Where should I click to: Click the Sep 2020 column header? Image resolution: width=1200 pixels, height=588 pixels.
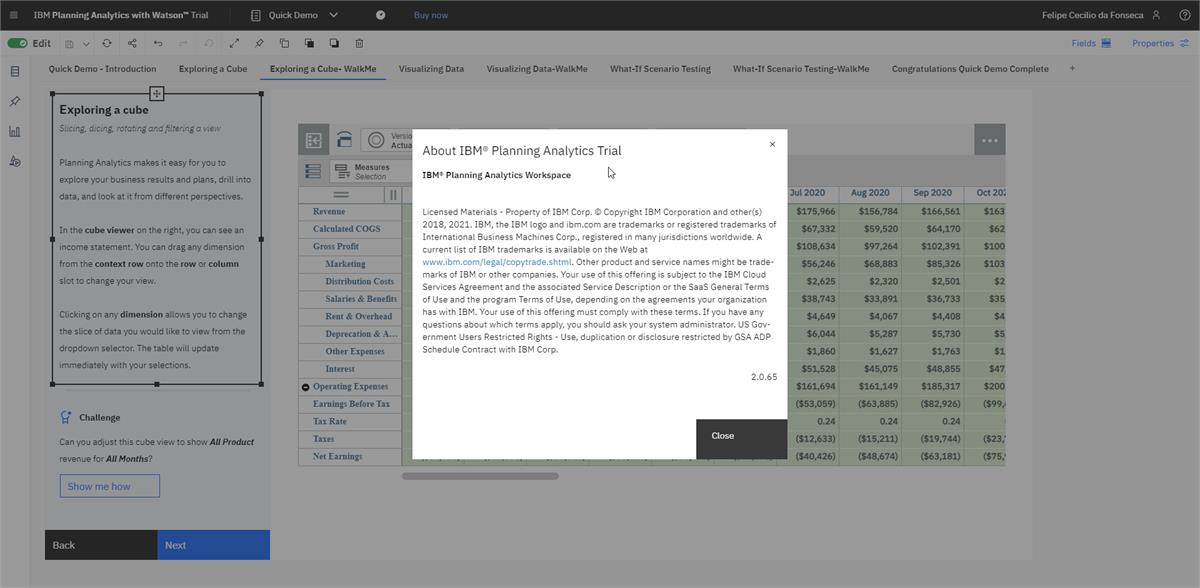pyautogui.click(x=932, y=193)
